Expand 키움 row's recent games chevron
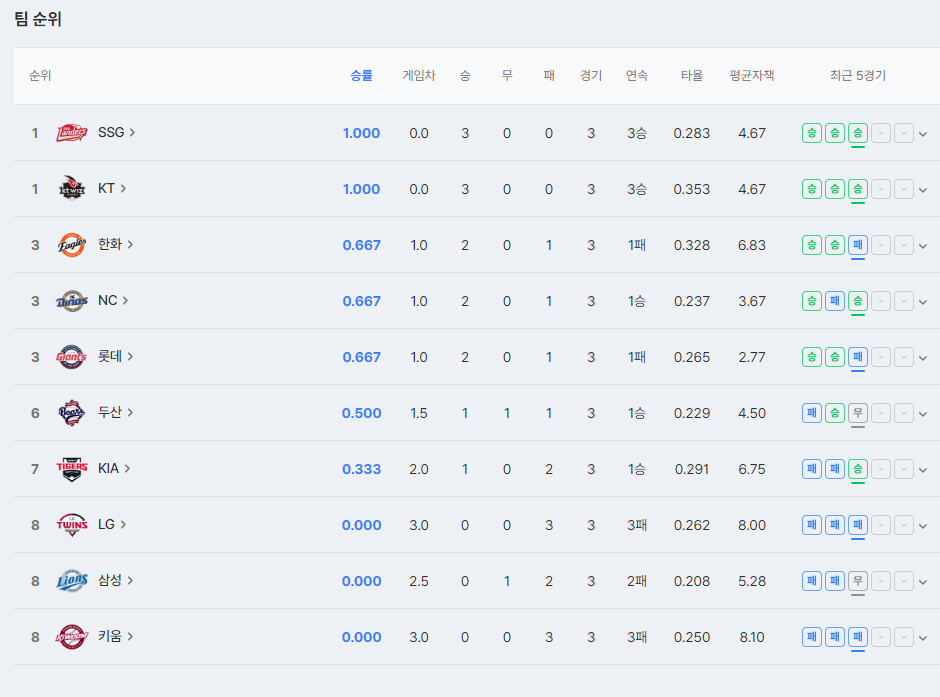The height and width of the screenshot is (697, 940). [x=923, y=638]
